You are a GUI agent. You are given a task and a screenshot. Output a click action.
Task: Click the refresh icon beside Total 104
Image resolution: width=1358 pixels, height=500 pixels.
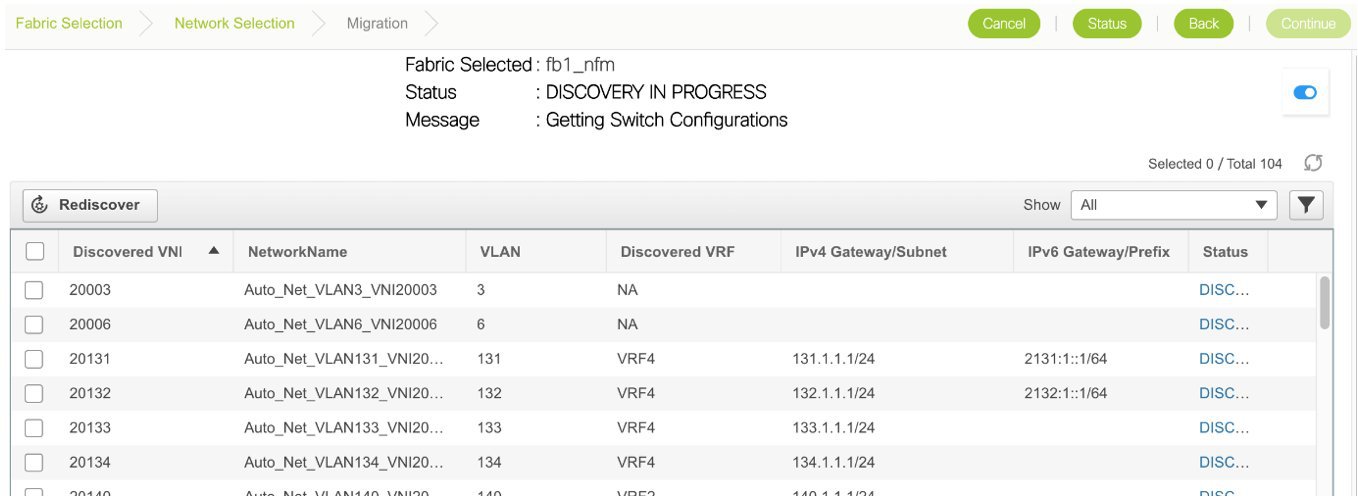pyautogui.click(x=1314, y=163)
